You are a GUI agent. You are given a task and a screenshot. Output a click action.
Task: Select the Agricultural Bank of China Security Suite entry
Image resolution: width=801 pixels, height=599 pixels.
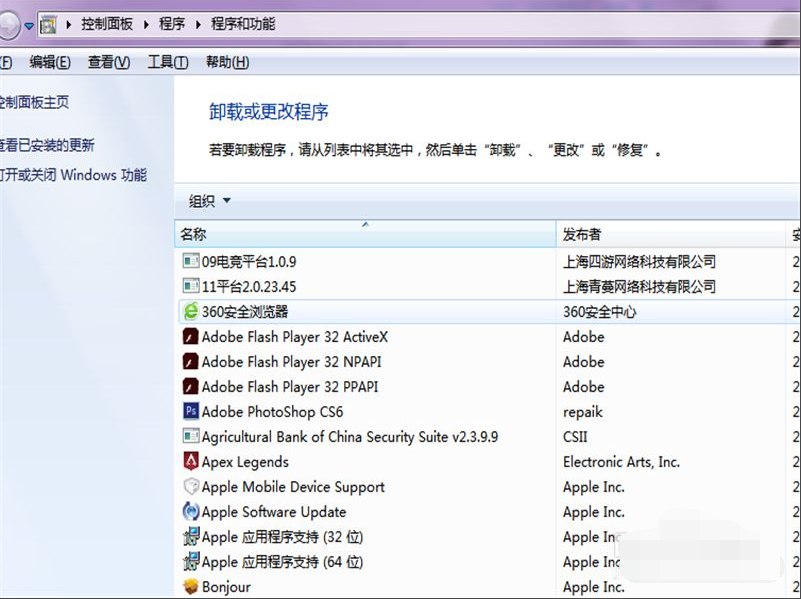click(x=350, y=437)
